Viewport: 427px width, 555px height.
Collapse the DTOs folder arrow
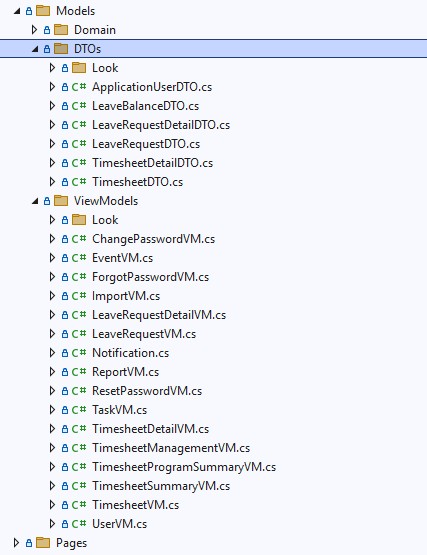[35, 49]
